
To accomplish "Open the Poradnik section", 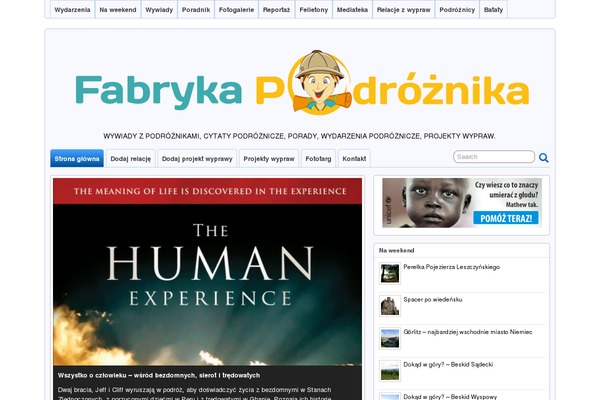I will [x=196, y=10].
